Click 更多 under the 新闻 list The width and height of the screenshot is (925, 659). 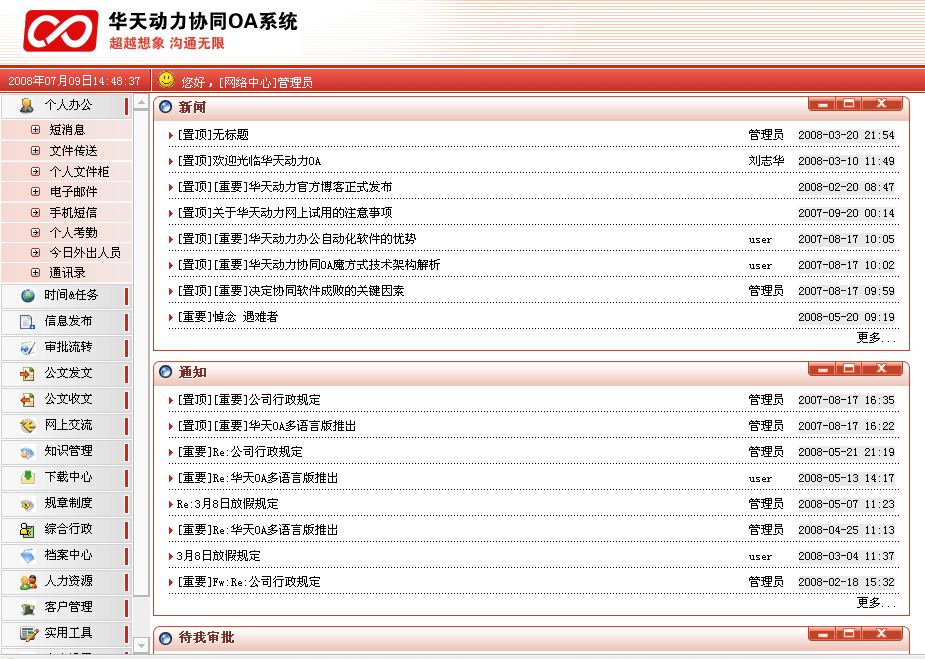point(876,337)
